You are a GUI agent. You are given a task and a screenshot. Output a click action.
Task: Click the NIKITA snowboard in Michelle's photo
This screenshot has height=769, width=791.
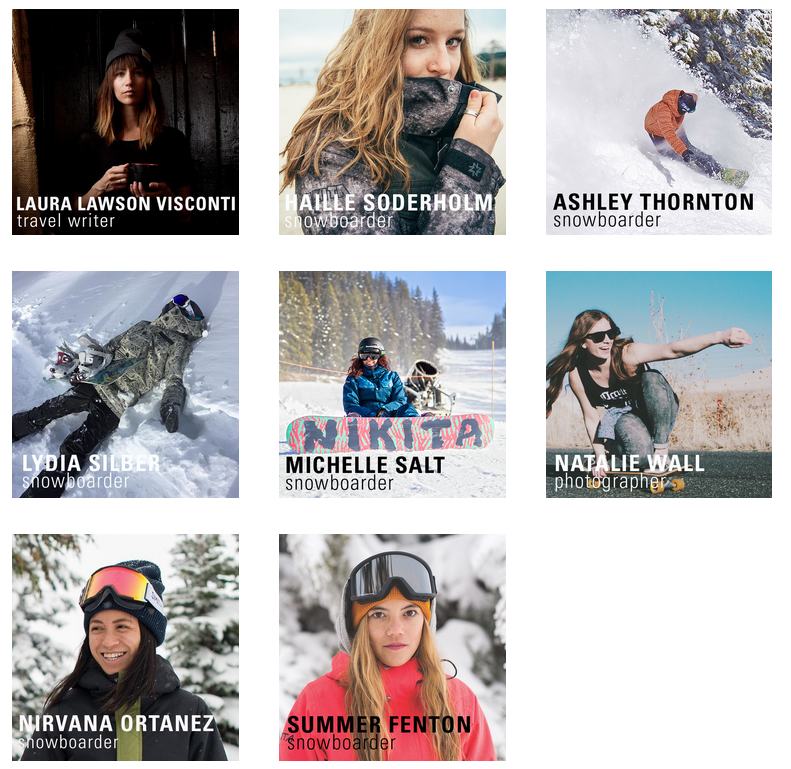[x=390, y=434]
